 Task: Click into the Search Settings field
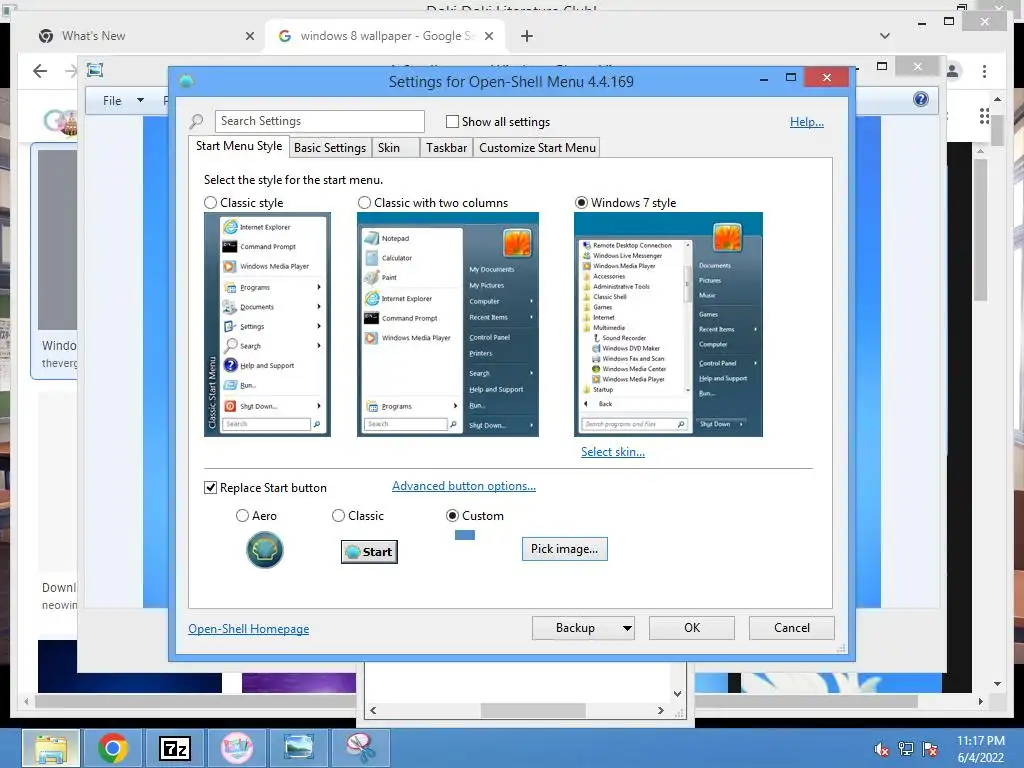click(319, 121)
